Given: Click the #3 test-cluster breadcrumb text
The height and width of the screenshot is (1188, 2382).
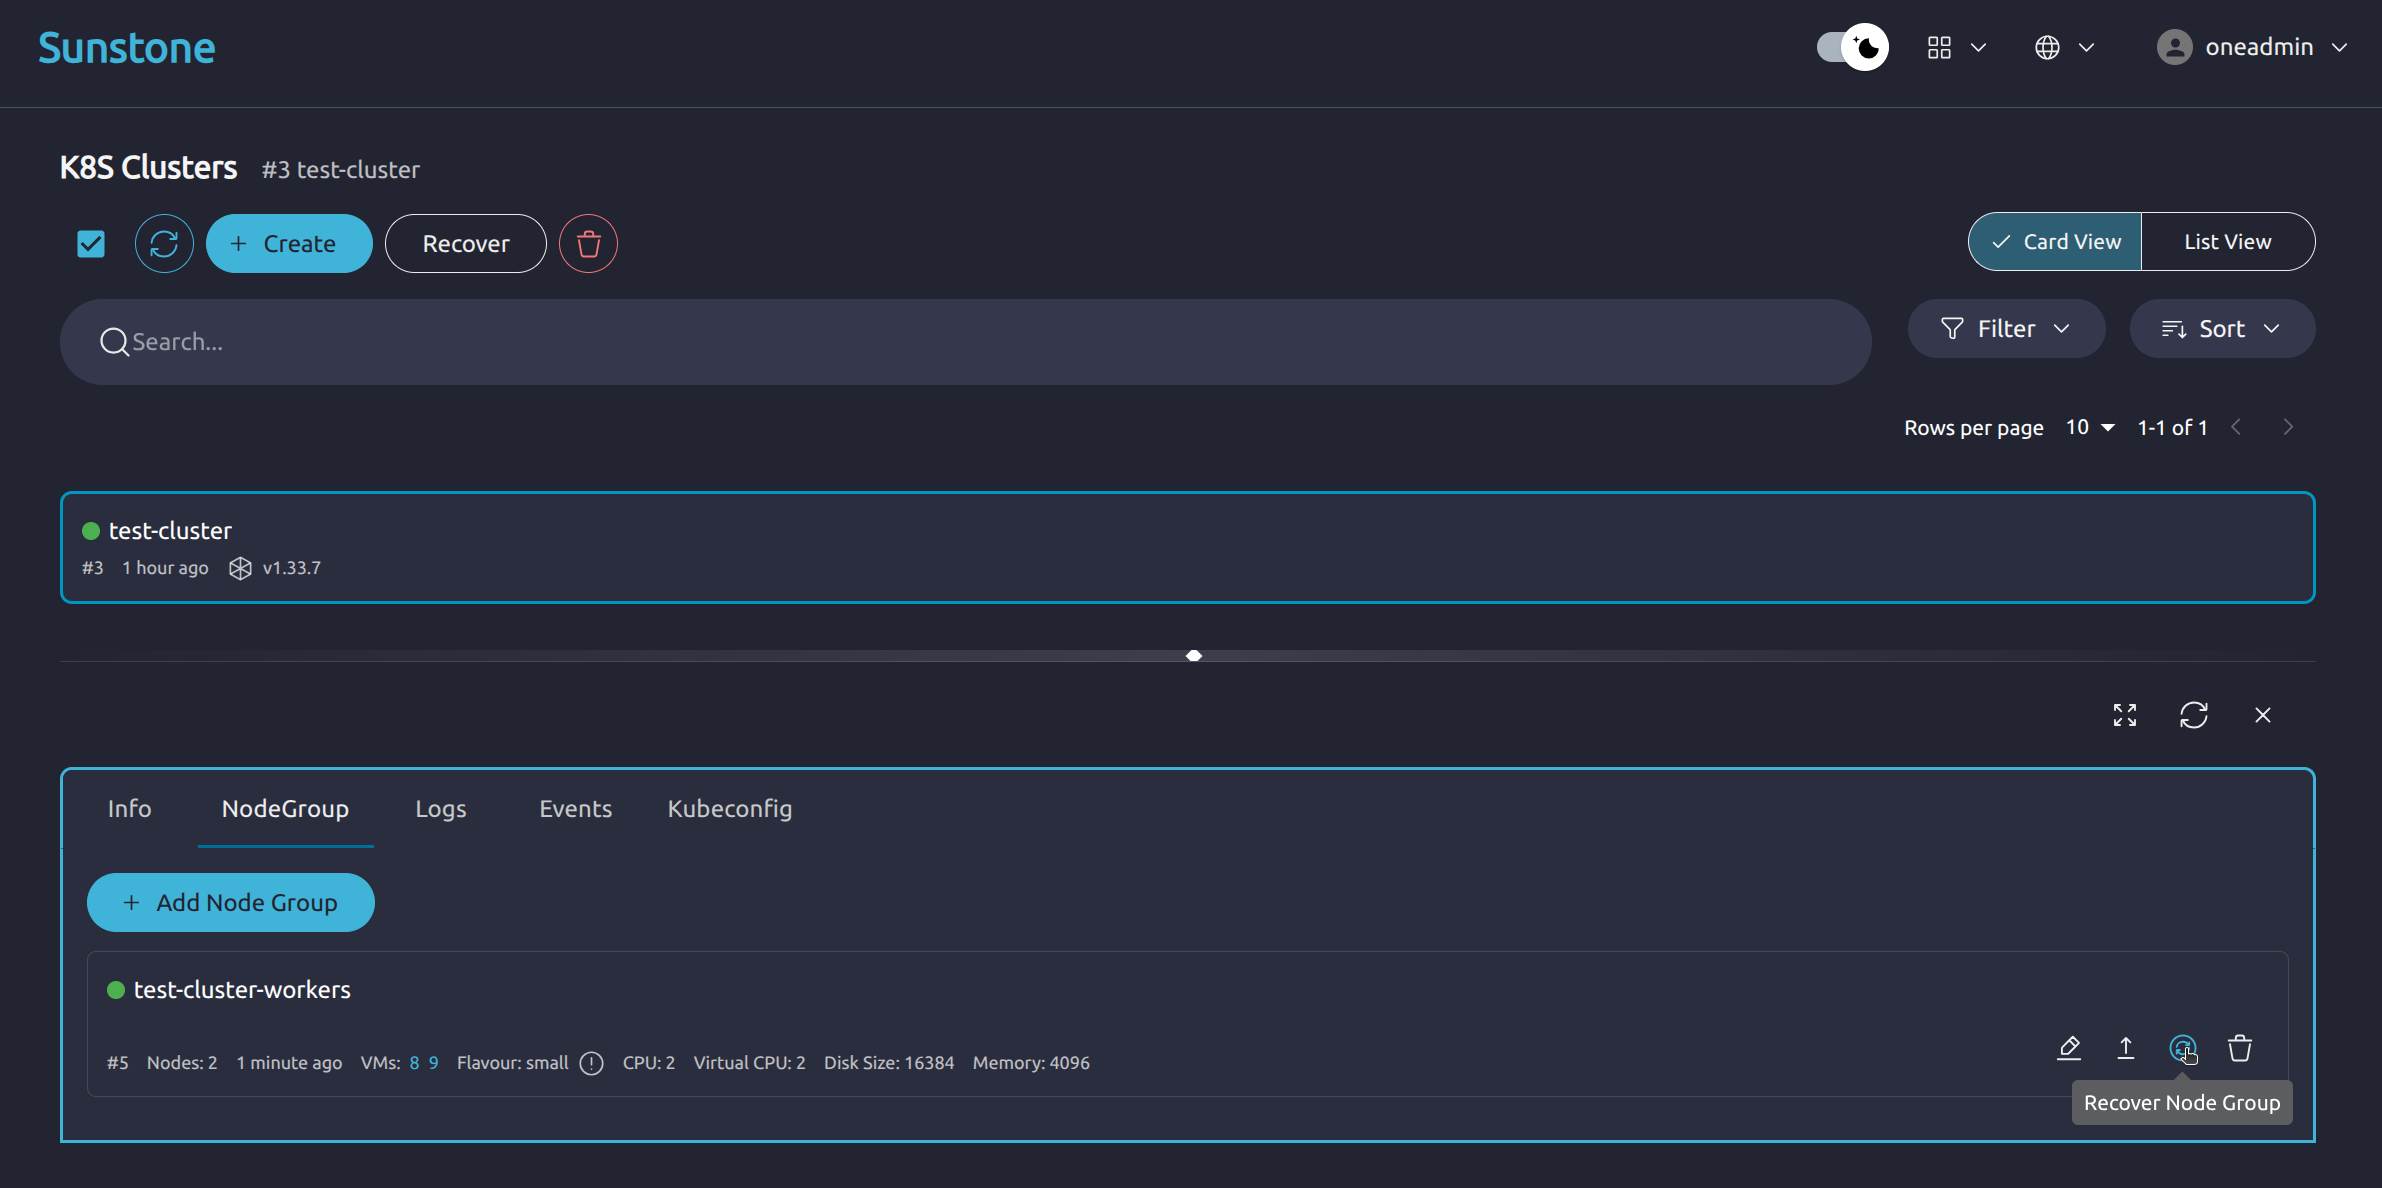Looking at the screenshot, I should [x=341, y=169].
